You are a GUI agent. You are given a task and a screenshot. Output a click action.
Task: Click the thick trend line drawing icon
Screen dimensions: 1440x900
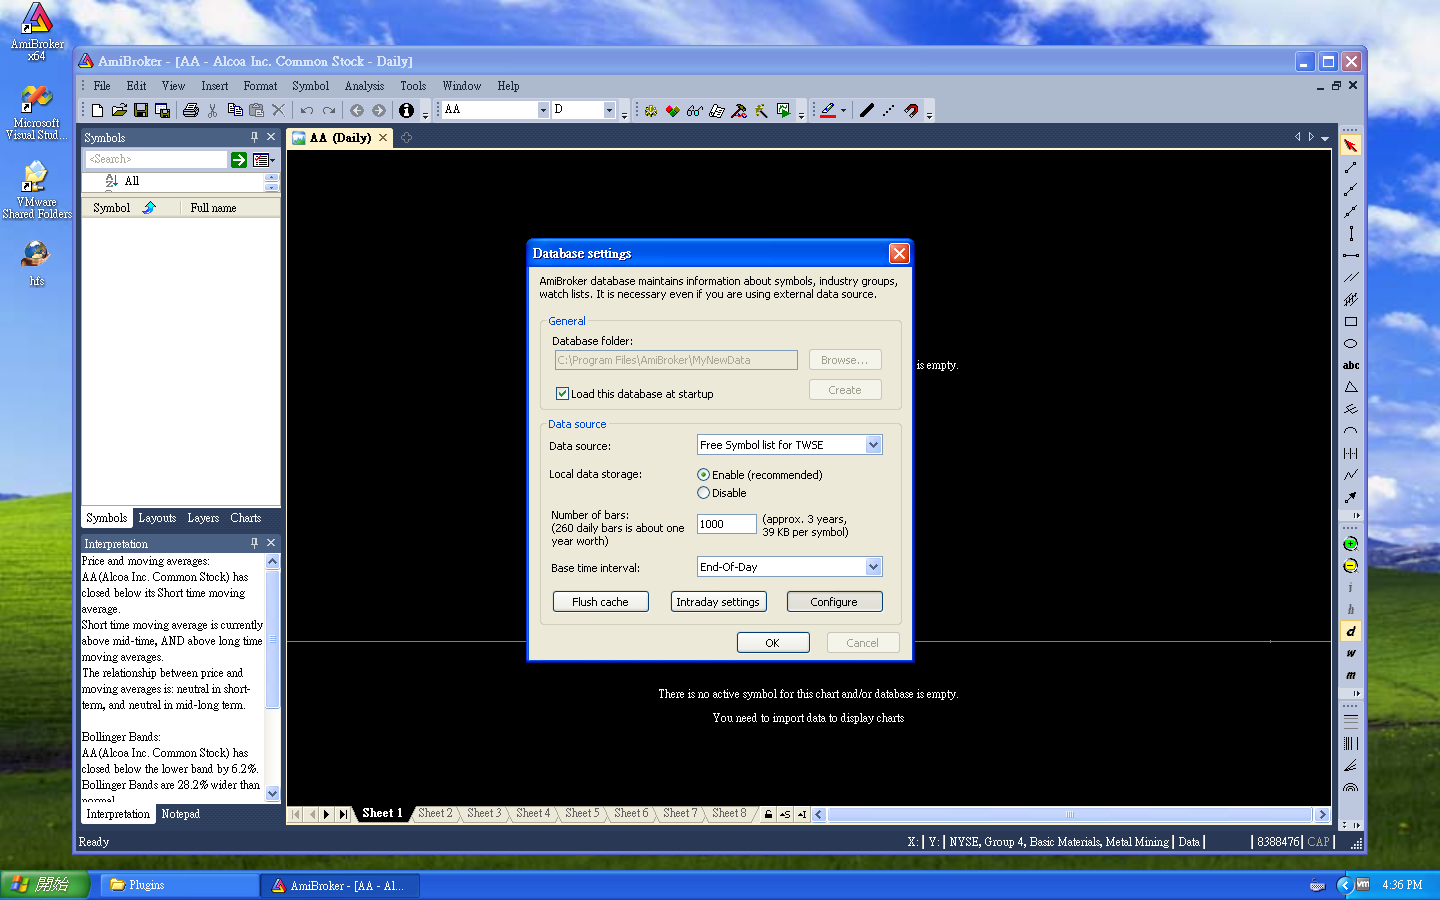pos(867,110)
